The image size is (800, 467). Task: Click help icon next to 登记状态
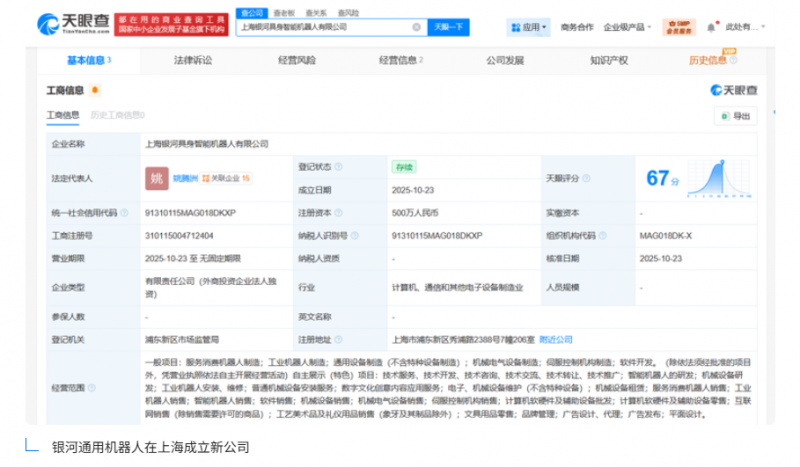[x=338, y=167]
